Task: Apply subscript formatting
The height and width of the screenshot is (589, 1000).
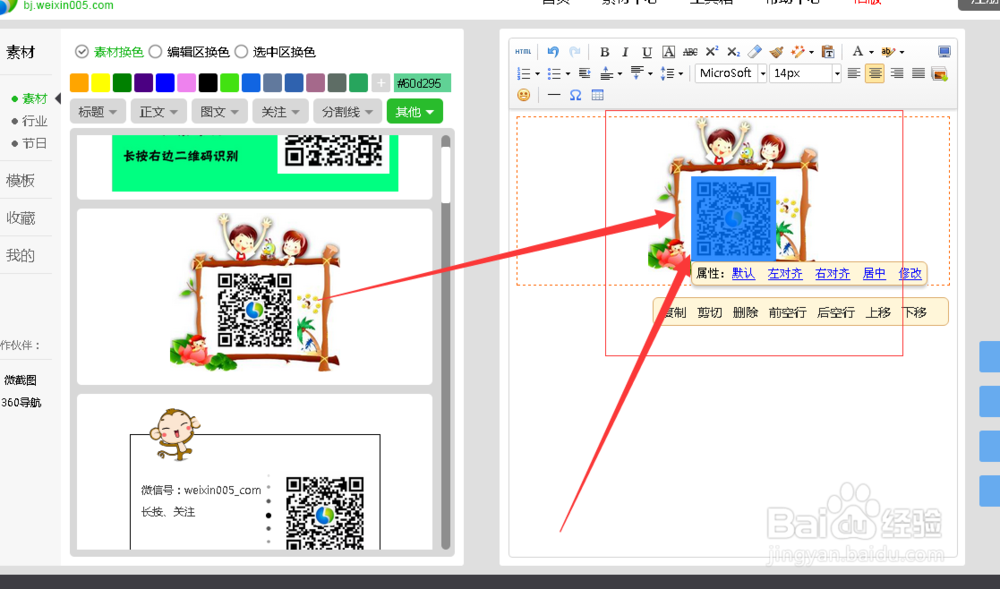Action: pyautogui.click(x=733, y=52)
